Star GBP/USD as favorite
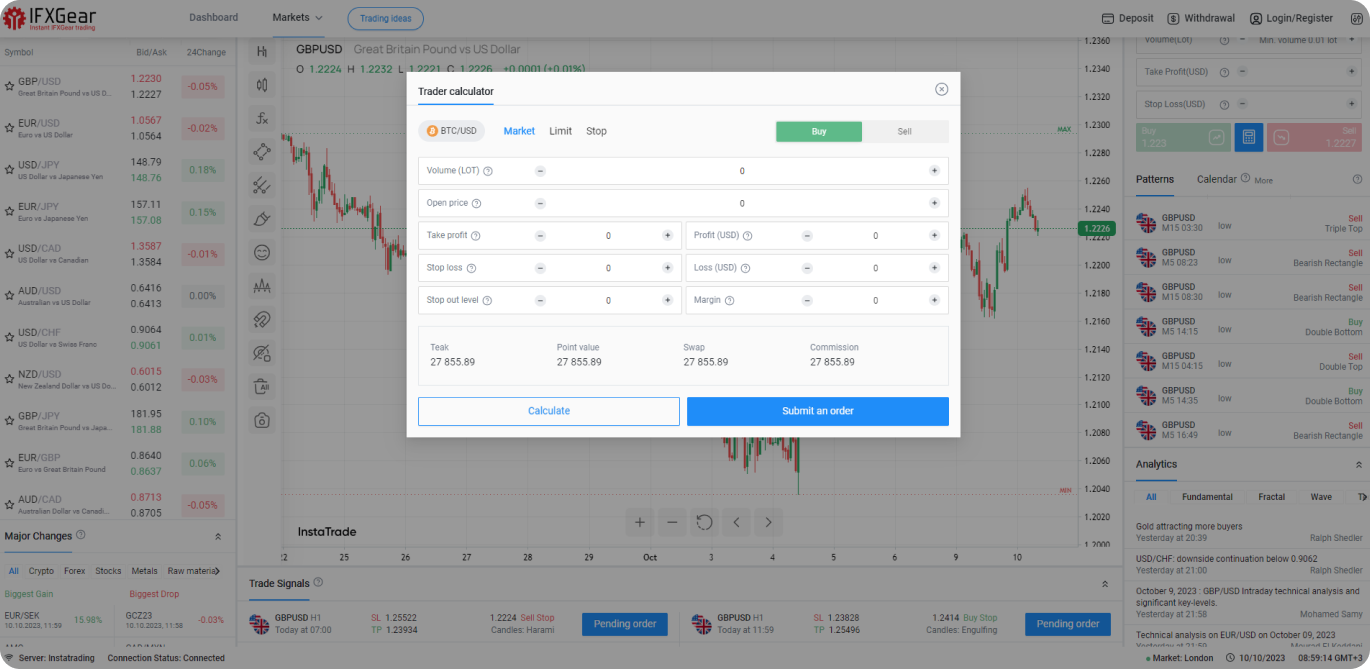 tap(9, 87)
